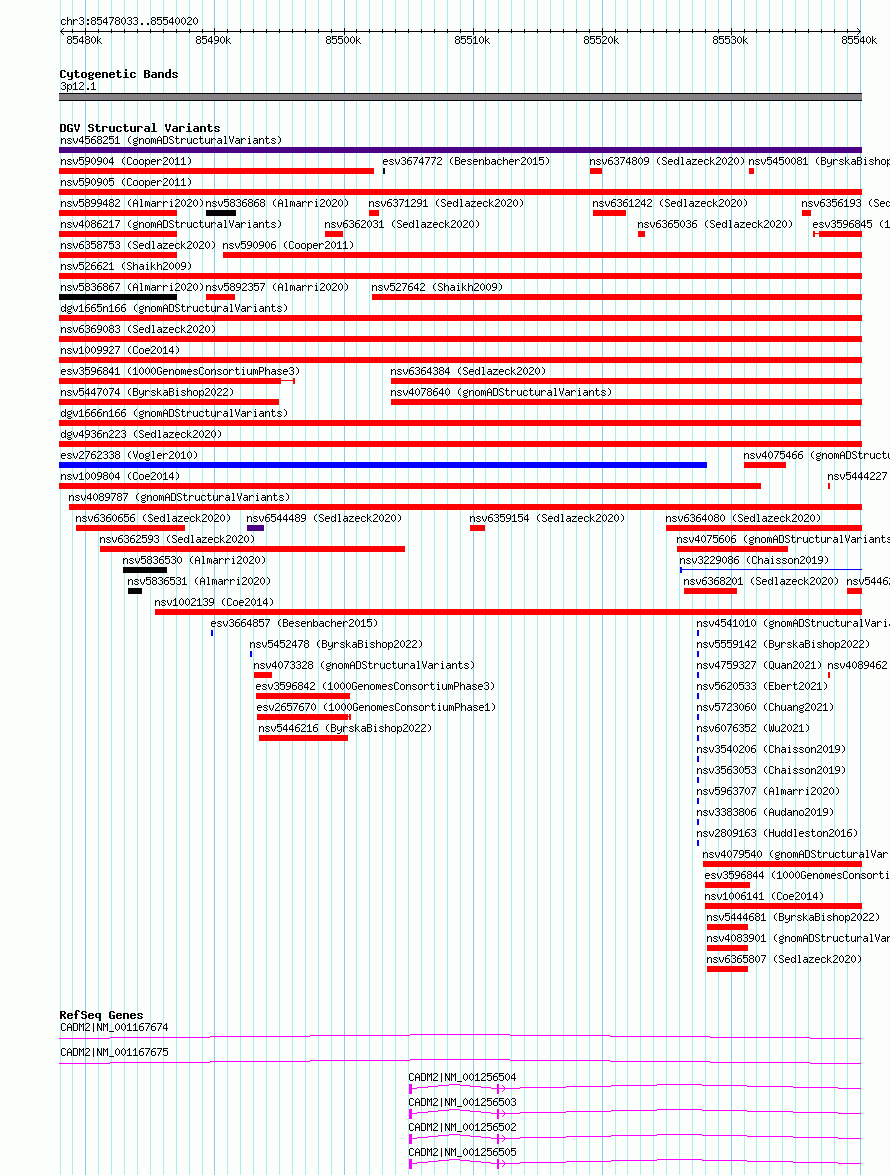Select the purple nsv4568251 variant bar
The height and width of the screenshot is (1175, 890).
point(461,150)
